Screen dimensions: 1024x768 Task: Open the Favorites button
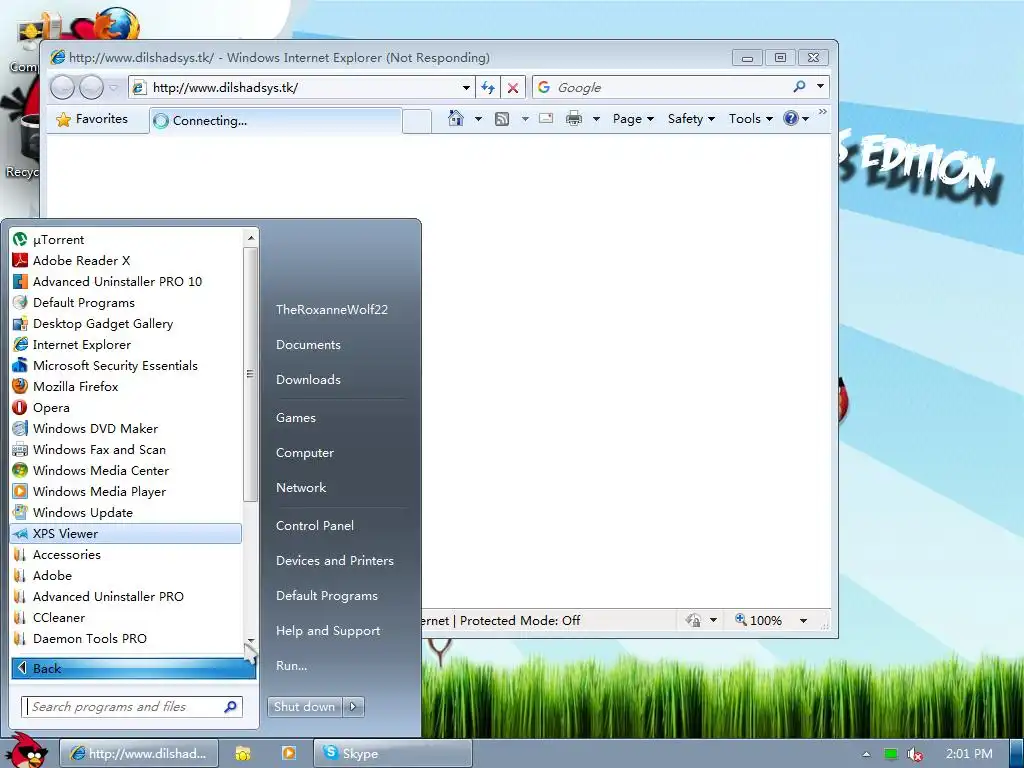92,119
